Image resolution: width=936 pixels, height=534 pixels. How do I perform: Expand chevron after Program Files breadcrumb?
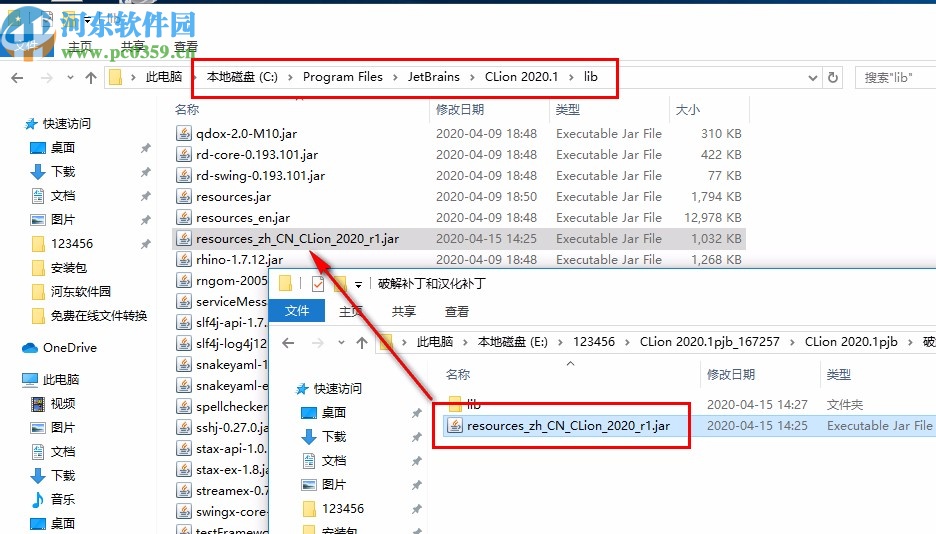click(x=395, y=78)
